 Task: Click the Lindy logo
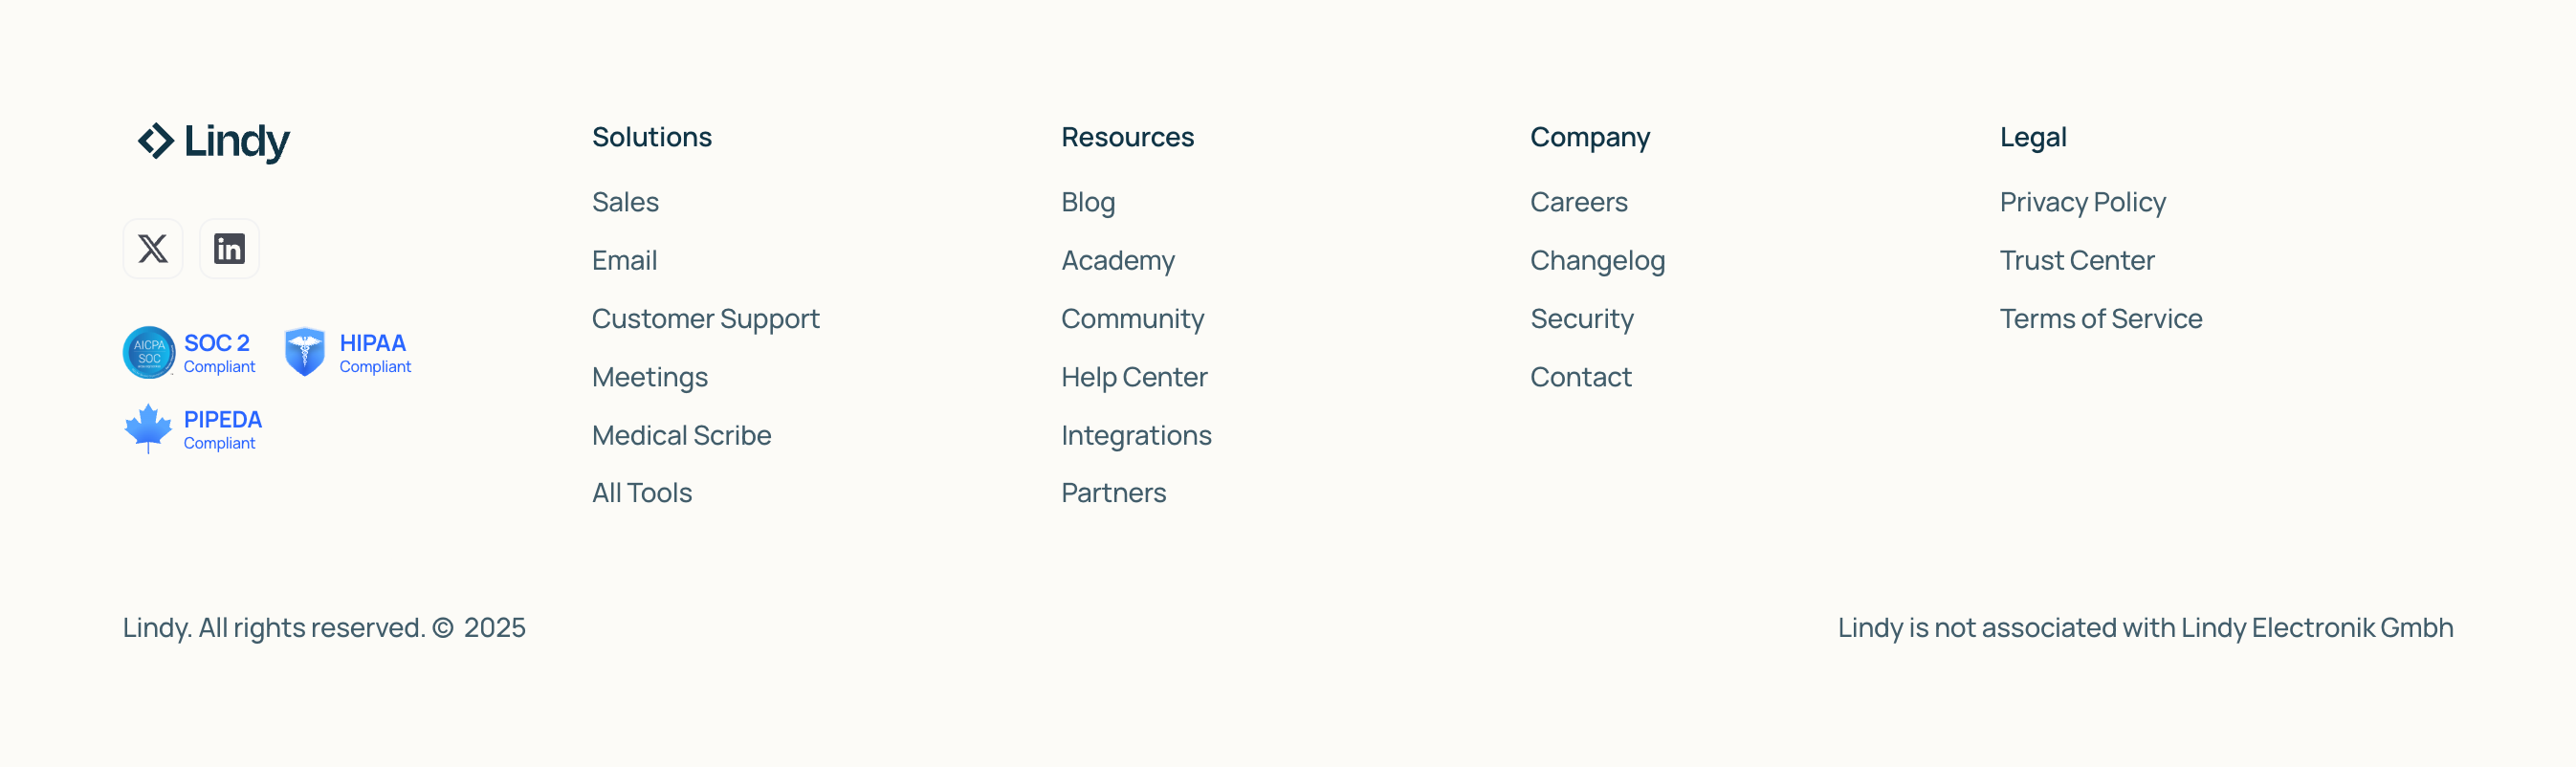tap(213, 141)
